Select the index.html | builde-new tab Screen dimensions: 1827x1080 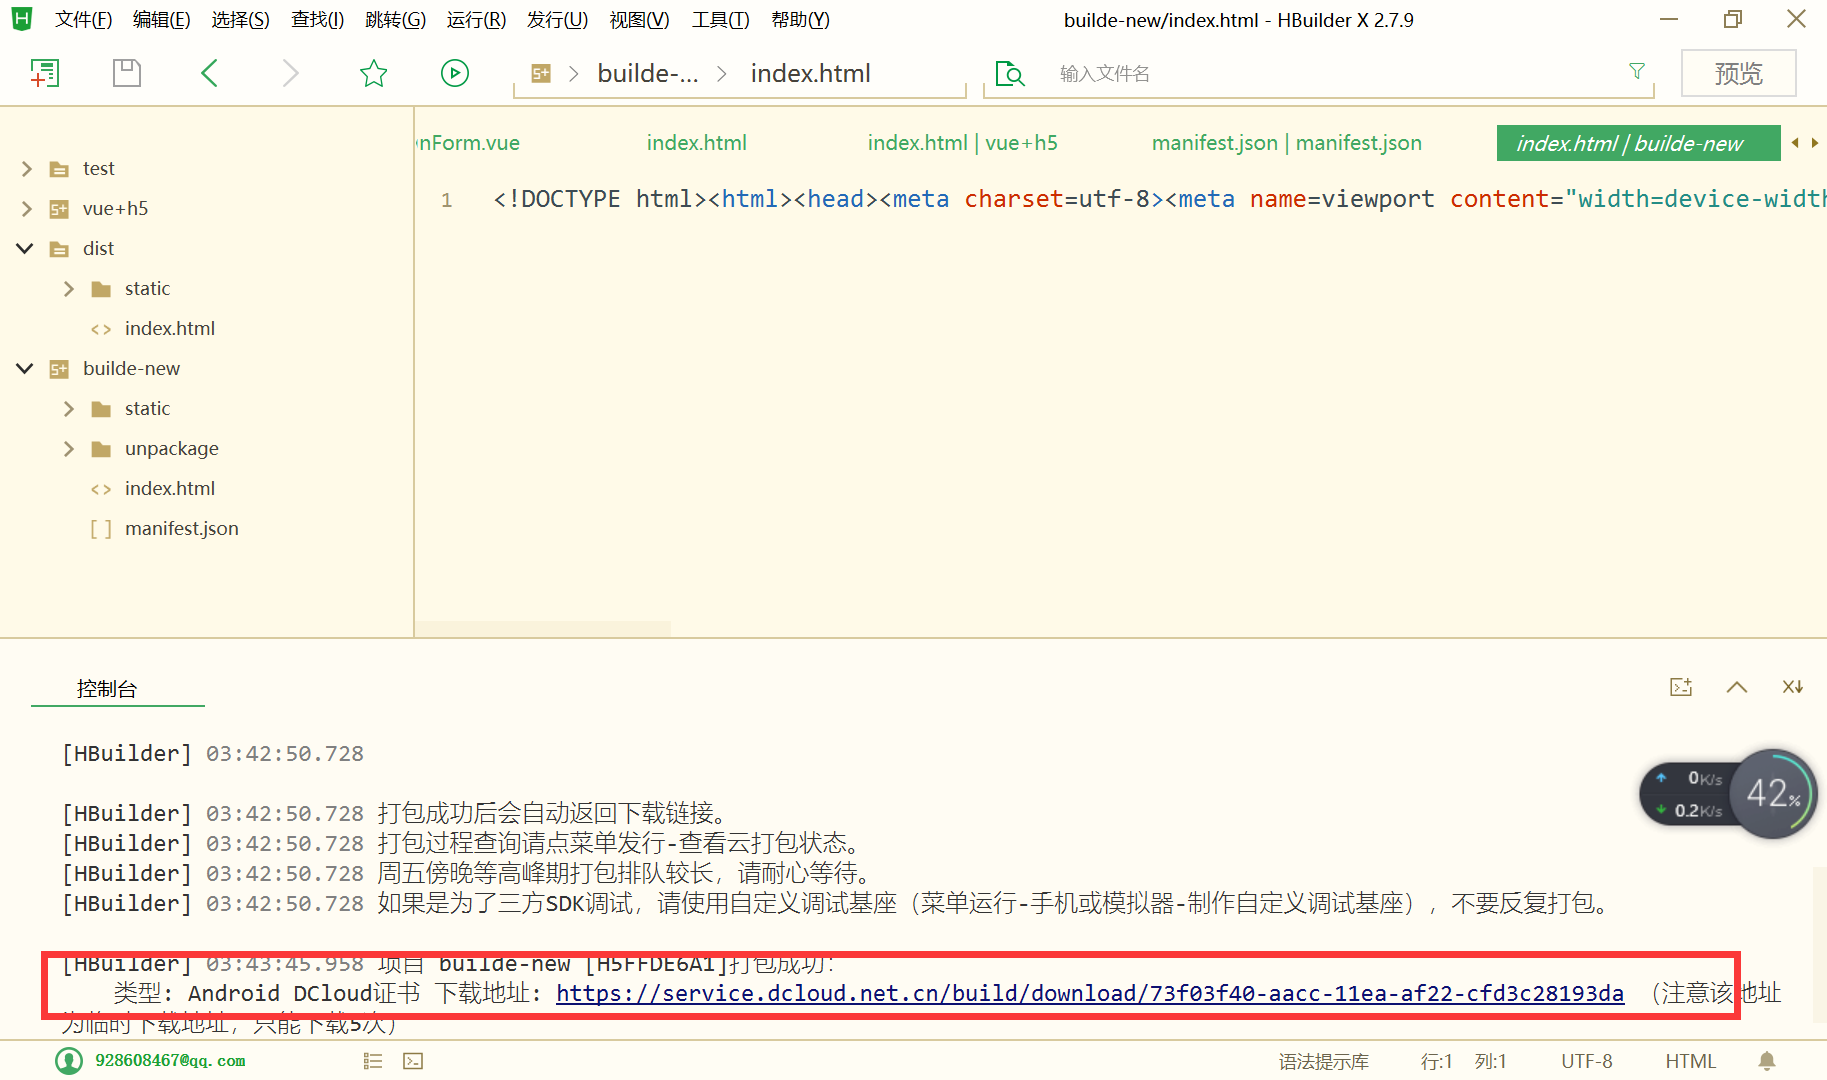(x=1638, y=143)
